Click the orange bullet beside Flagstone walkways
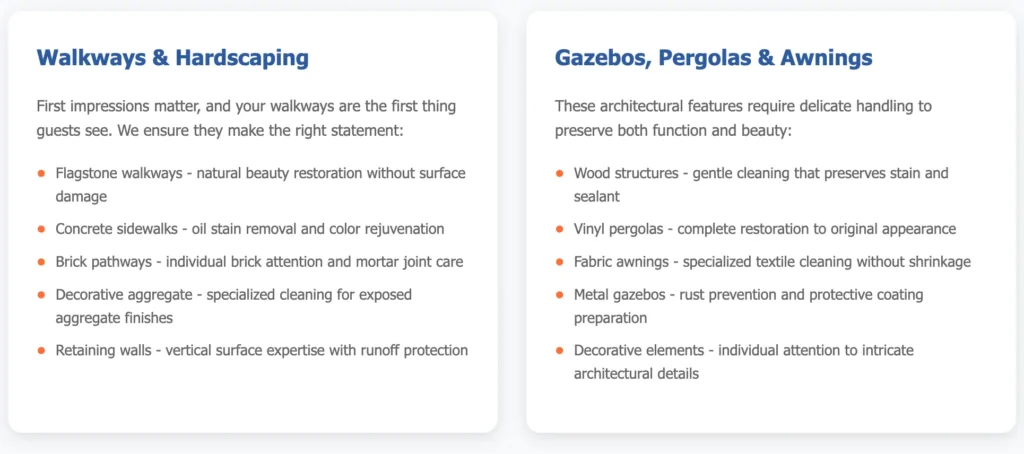The height and width of the screenshot is (454, 1024). point(41,173)
